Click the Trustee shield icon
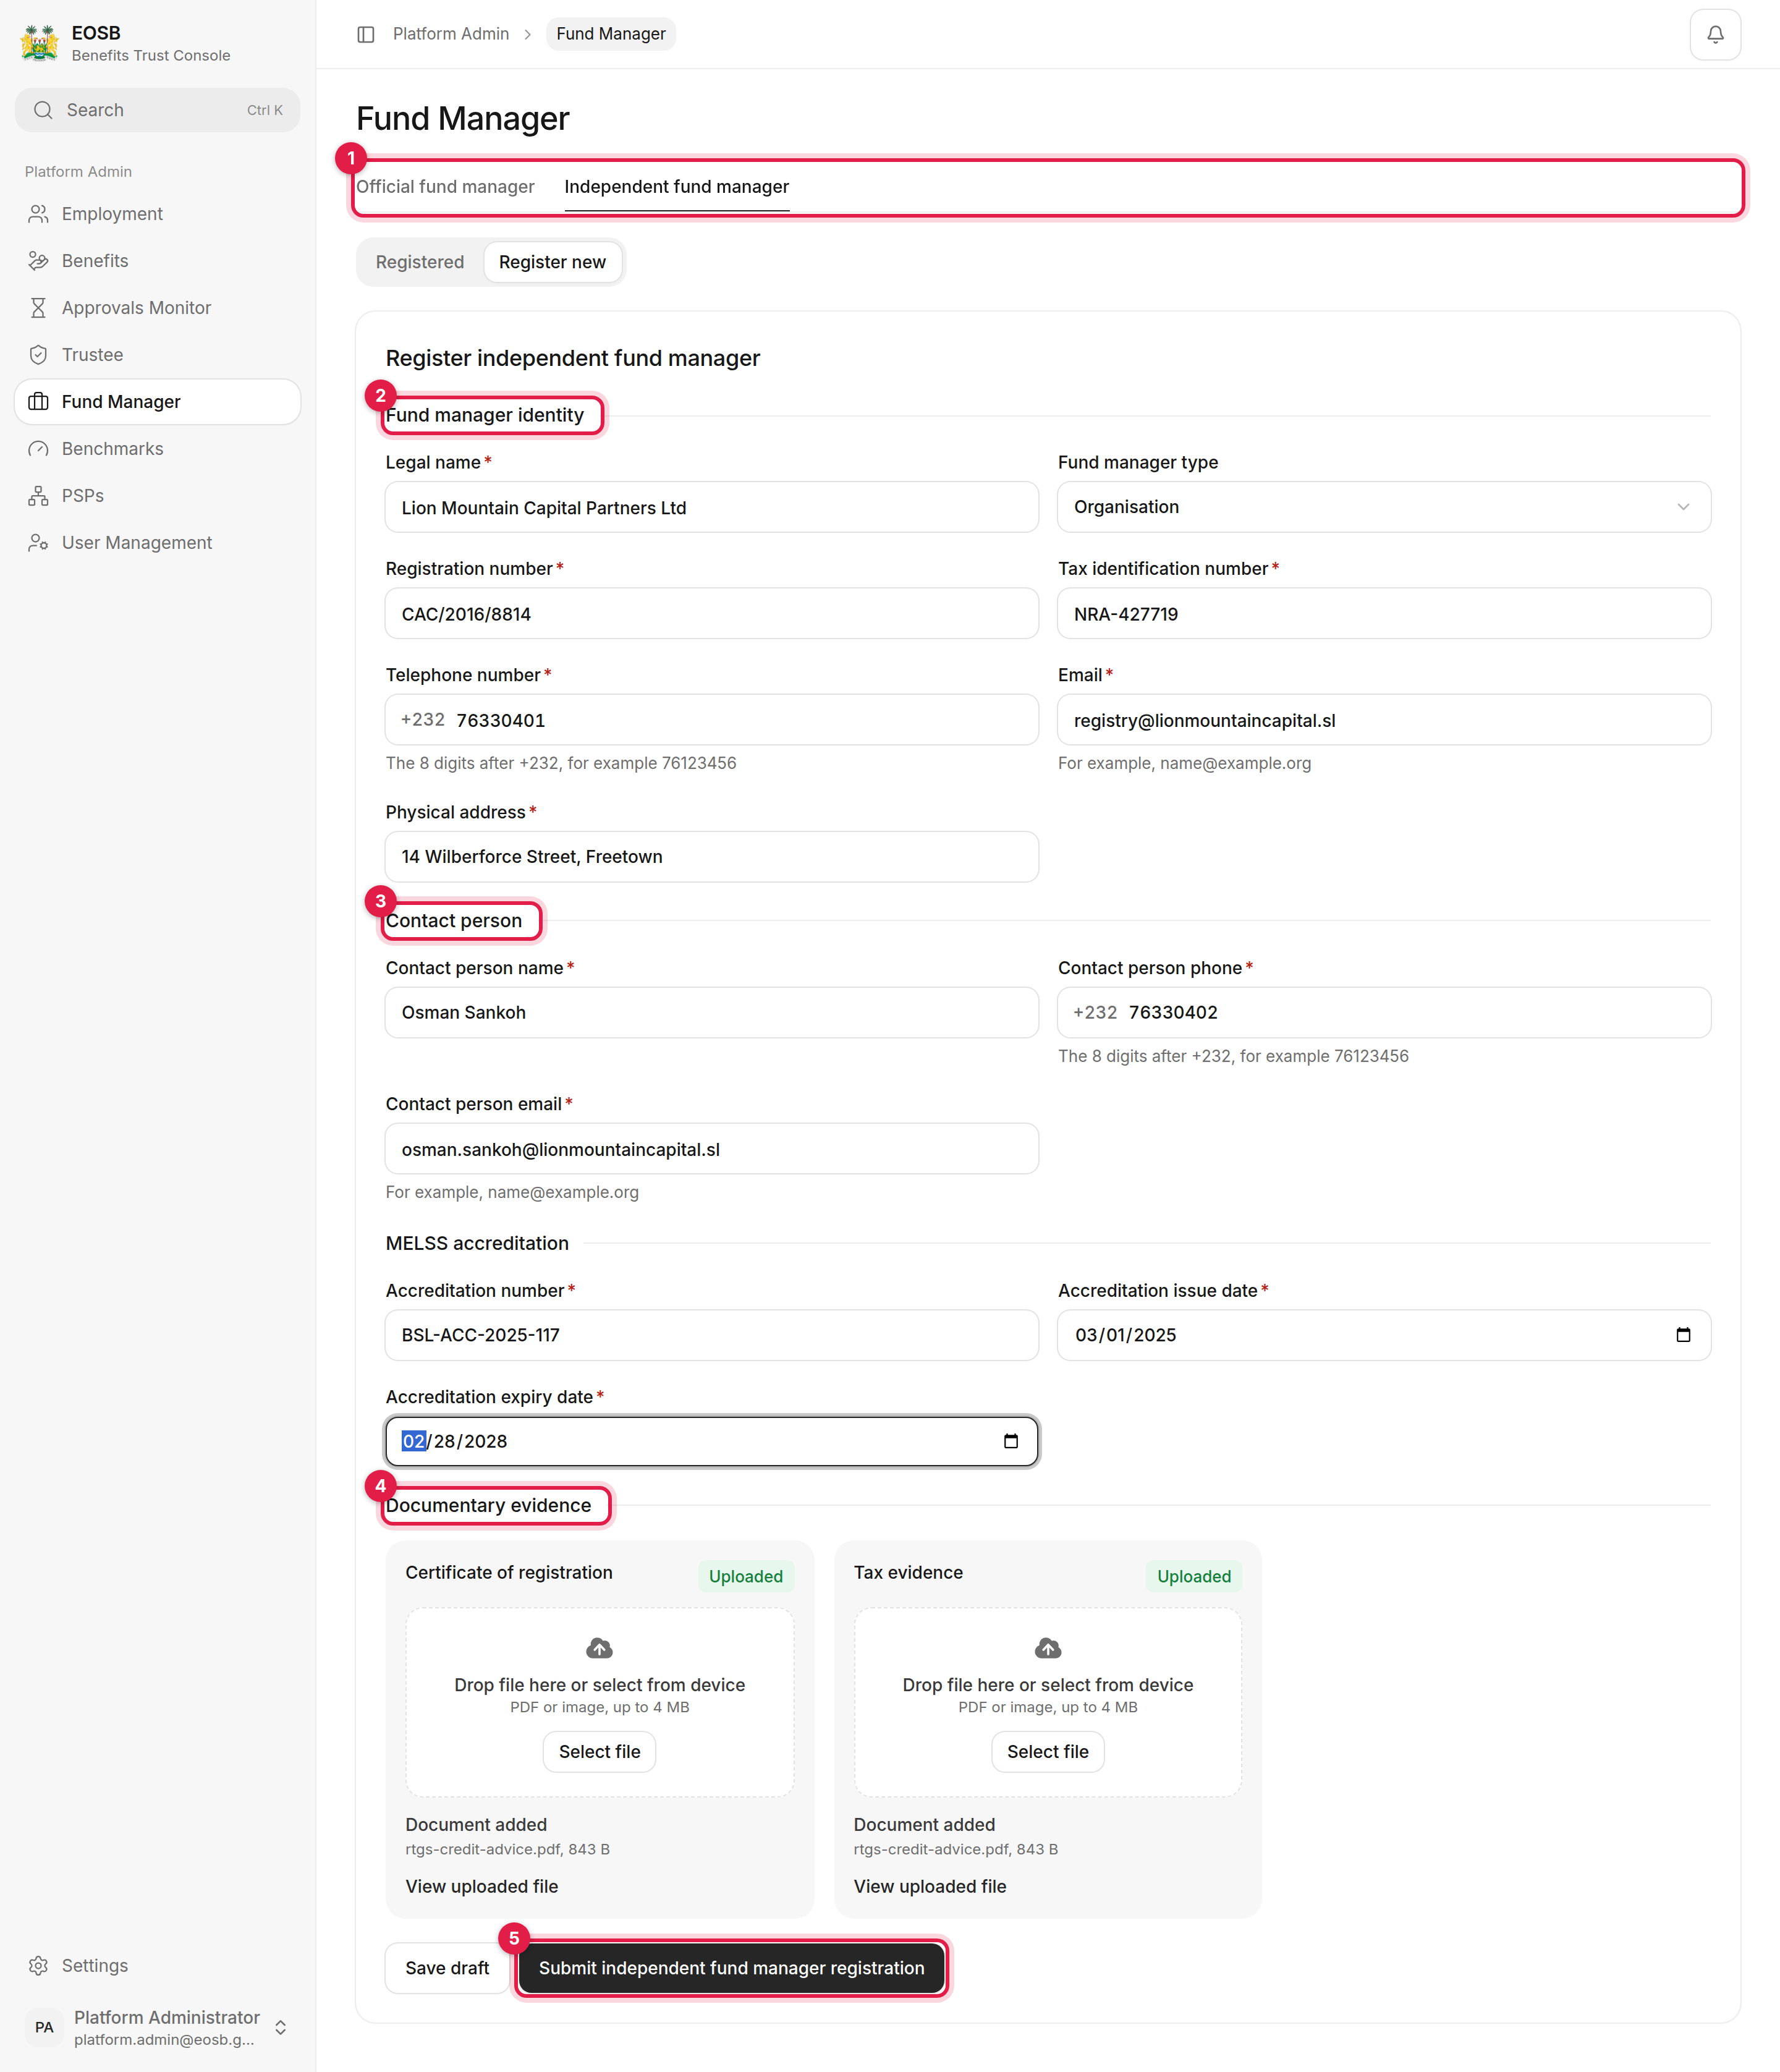 click(38, 355)
